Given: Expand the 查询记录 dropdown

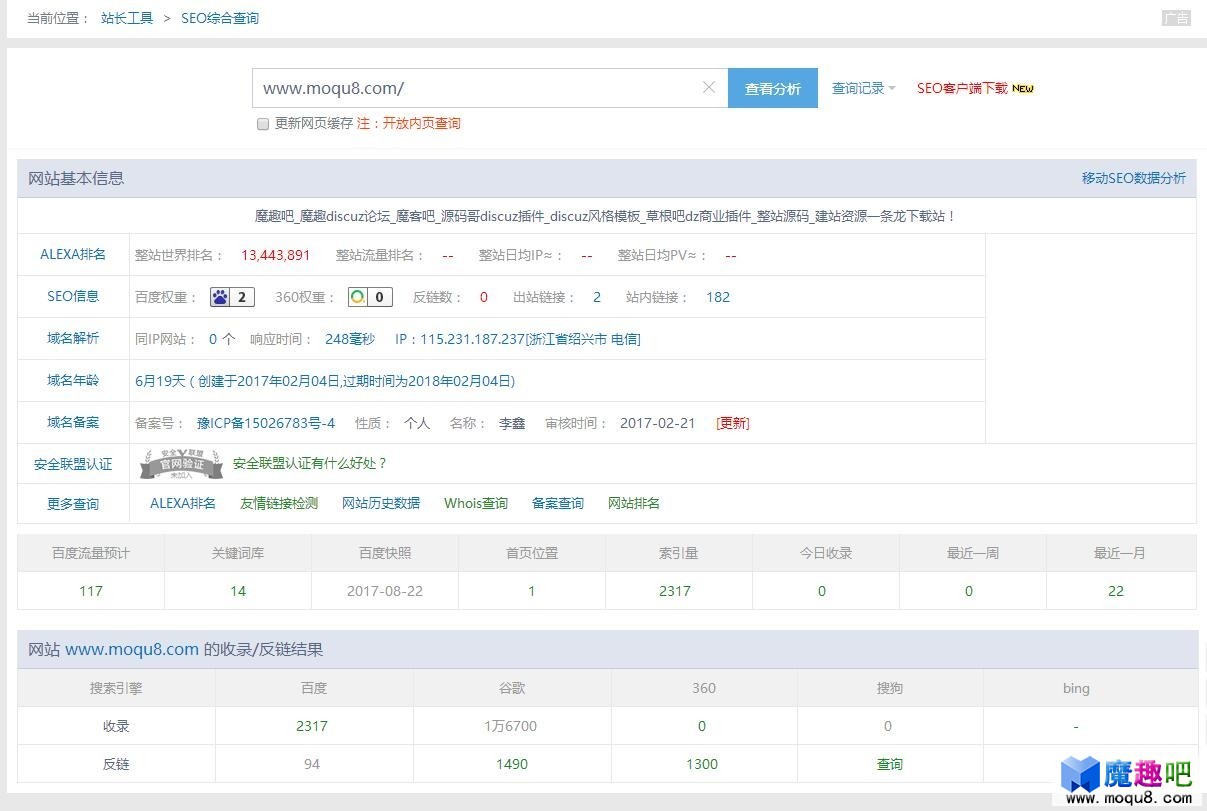Looking at the screenshot, I should click(864, 88).
